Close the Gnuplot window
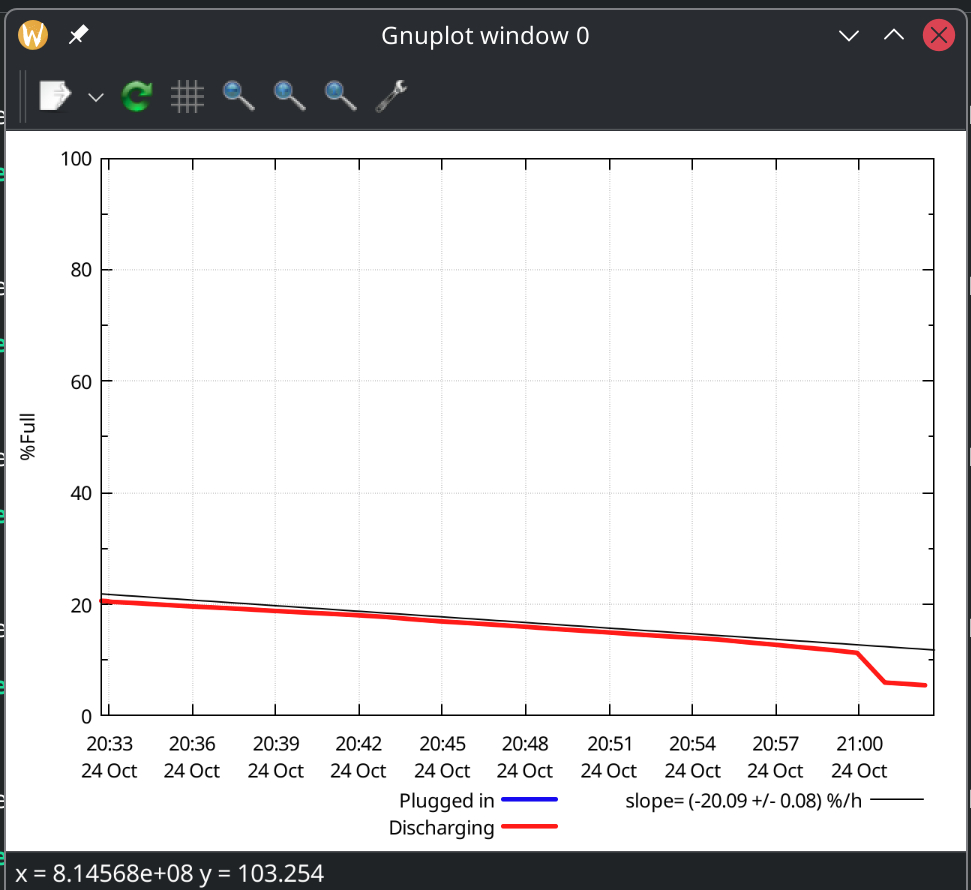Viewport: 971px width, 890px height. 938,36
